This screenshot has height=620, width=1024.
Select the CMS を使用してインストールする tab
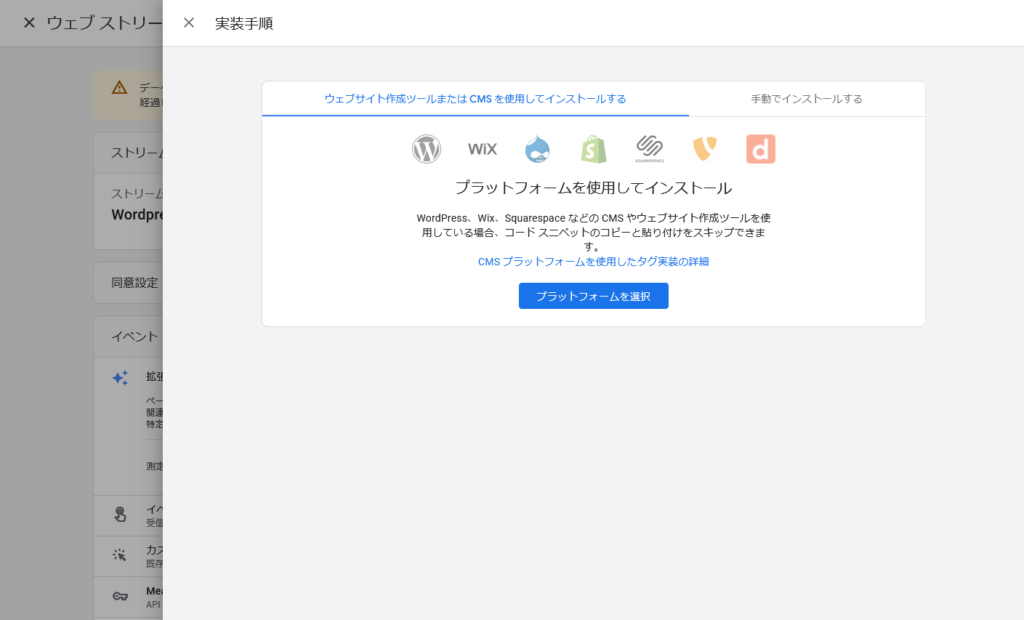pyautogui.click(x=475, y=99)
